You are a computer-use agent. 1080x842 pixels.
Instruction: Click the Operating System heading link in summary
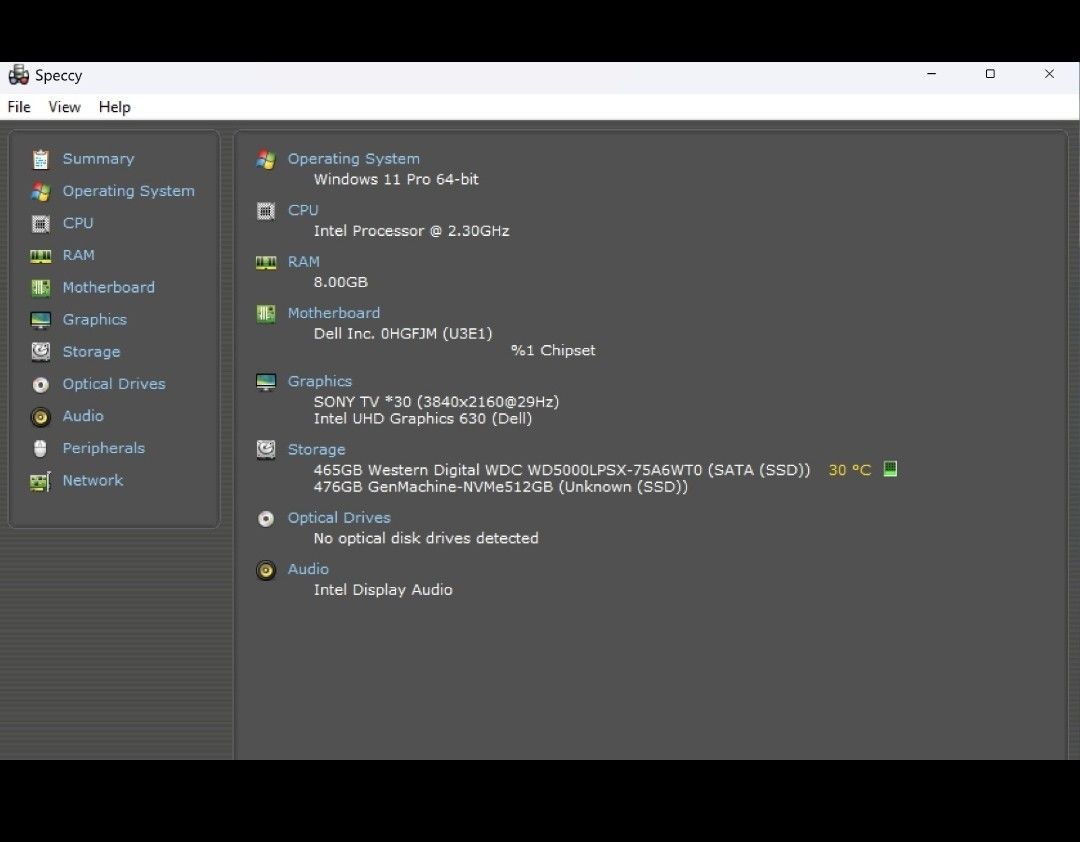pos(354,159)
